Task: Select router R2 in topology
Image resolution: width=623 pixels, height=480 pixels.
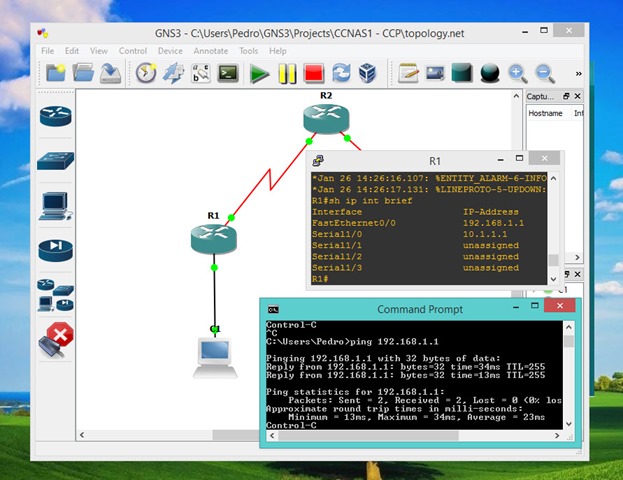Action: click(326, 118)
